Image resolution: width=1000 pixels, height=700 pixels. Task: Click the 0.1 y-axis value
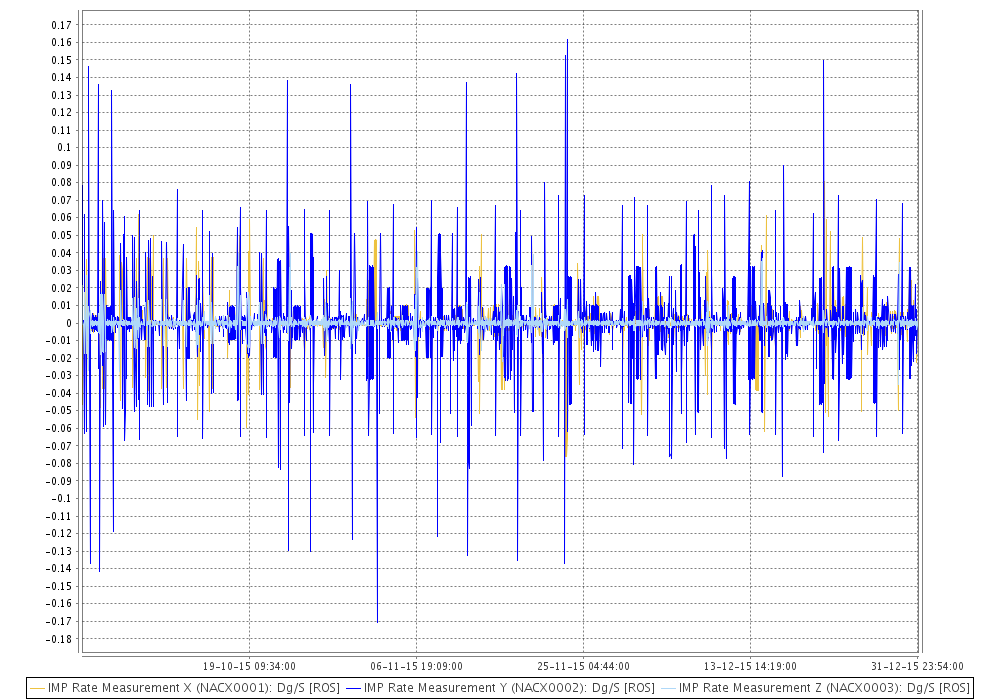pos(64,147)
